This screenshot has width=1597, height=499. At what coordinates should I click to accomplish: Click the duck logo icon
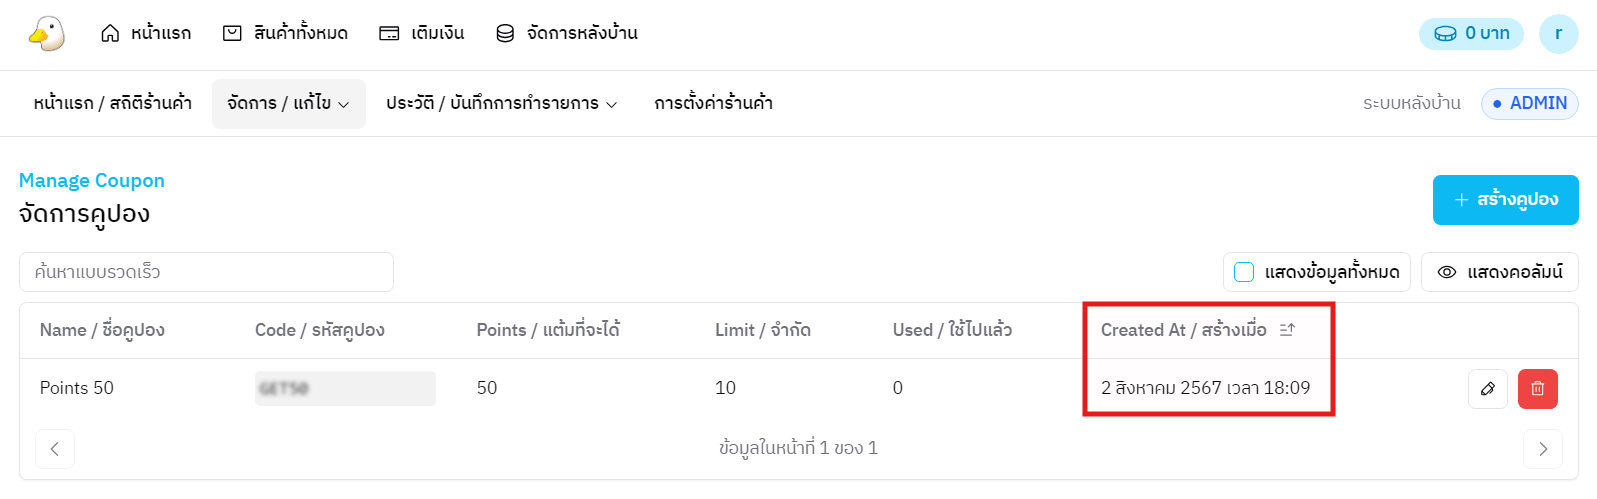tap(47, 34)
